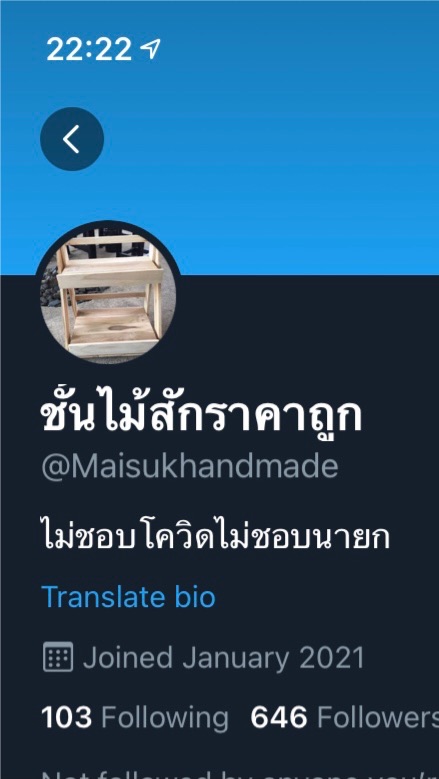
Task: Tap the calendar icon beside the join date
Action: click(58, 657)
